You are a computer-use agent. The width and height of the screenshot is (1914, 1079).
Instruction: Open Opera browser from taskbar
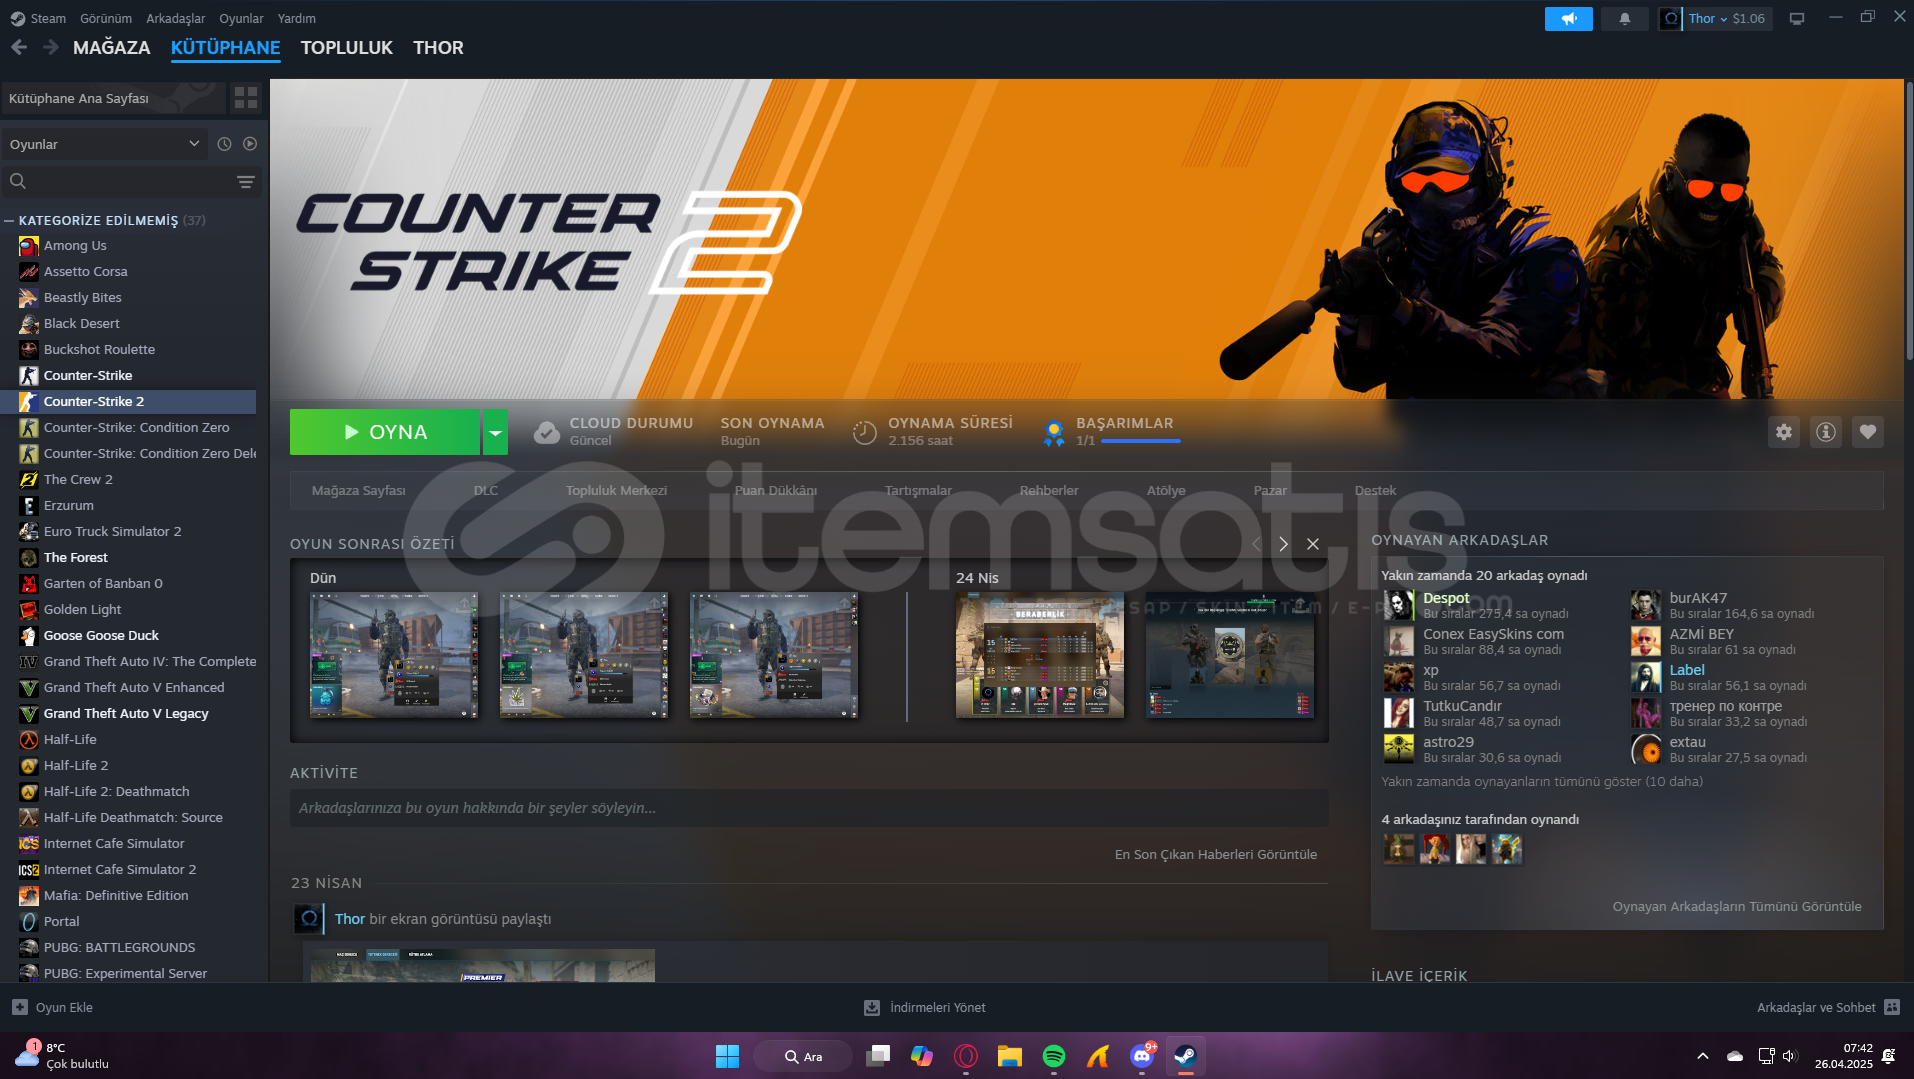[x=966, y=1056]
